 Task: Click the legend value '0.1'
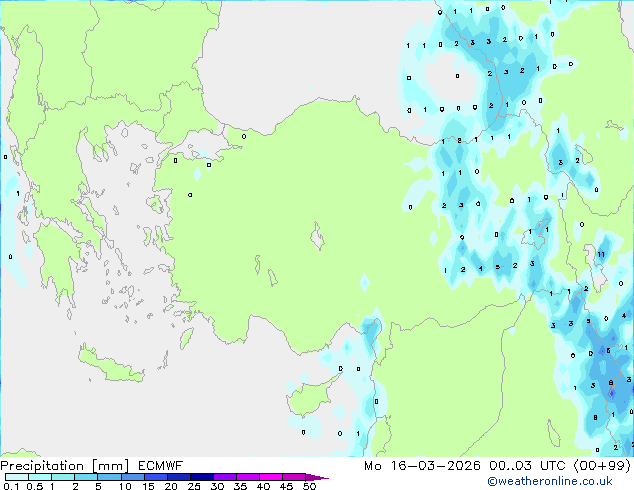pyautogui.click(x=11, y=486)
